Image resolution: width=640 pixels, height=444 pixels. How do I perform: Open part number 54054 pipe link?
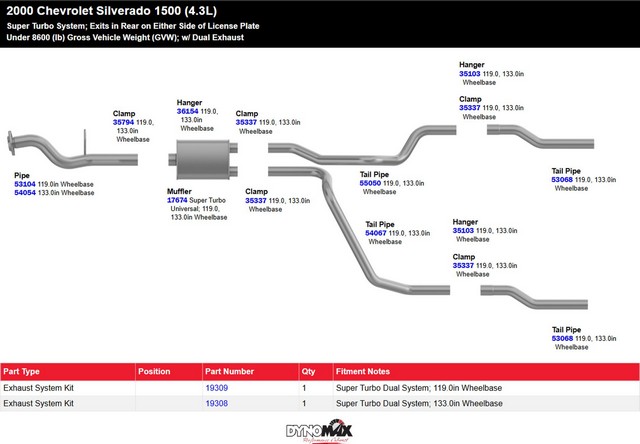[25, 193]
